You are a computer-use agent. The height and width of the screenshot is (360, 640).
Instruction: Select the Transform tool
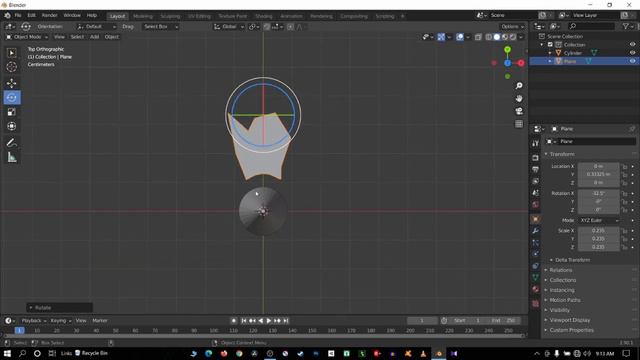pyautogui.click(x=11, y=126)
